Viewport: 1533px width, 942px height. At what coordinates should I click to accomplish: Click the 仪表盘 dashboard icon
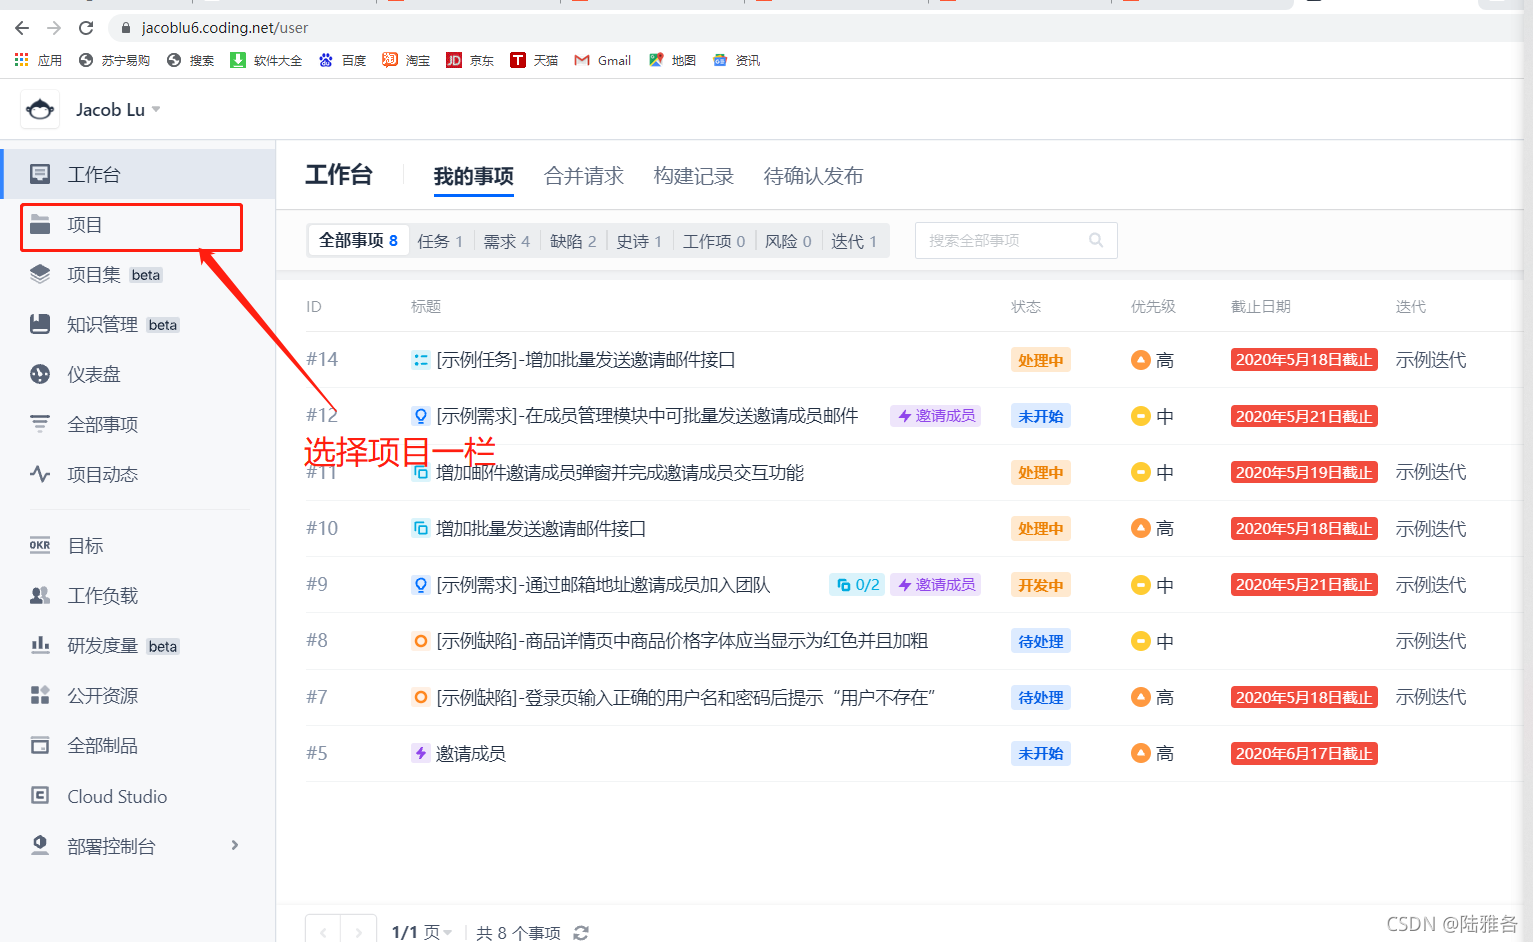coord(40,374)
